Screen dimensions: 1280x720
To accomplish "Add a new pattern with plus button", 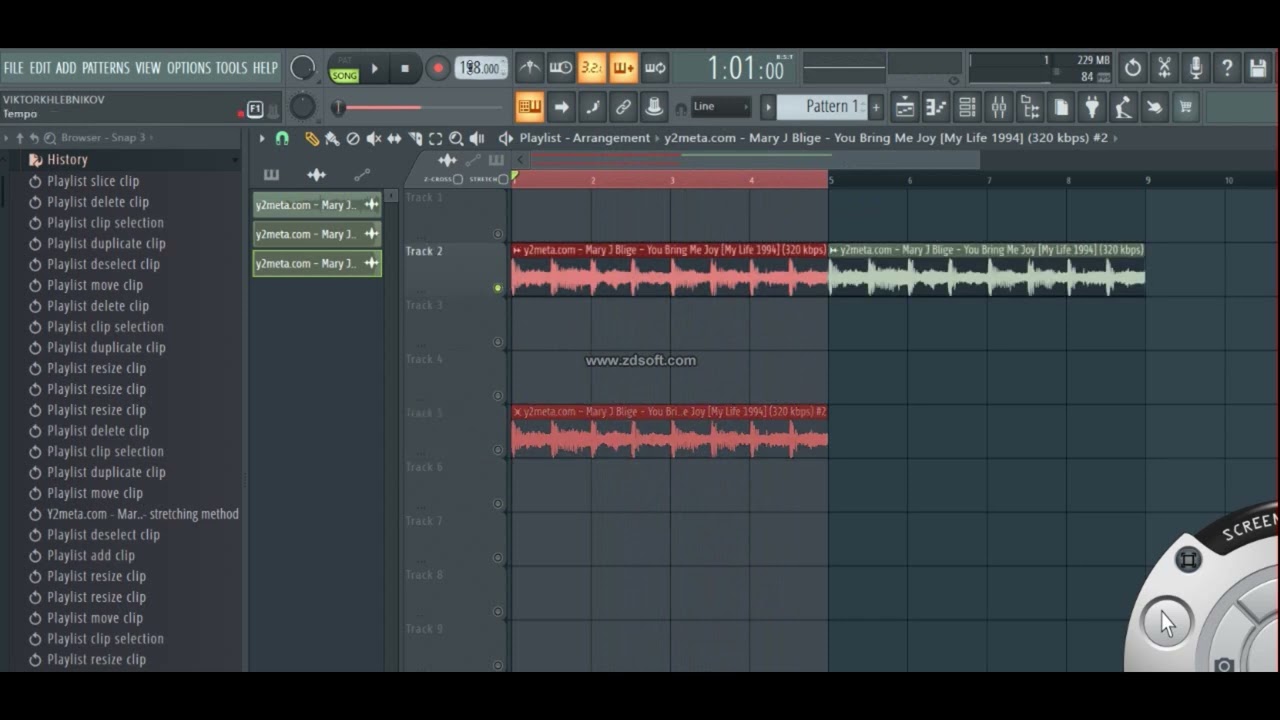I will (x=876, y=106).
